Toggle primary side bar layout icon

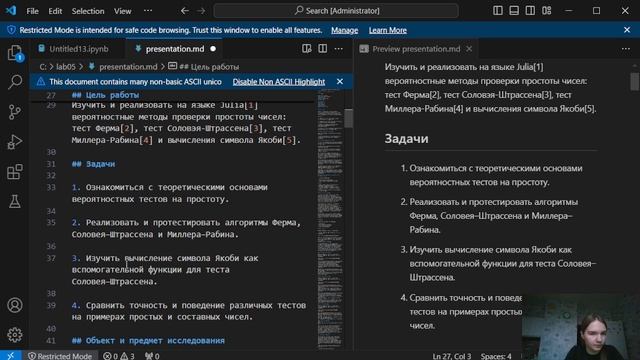click(498, 11)
